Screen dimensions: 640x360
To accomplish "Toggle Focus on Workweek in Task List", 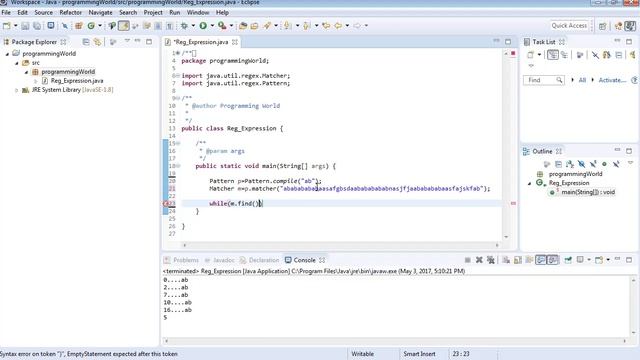I will click(580, 55).
